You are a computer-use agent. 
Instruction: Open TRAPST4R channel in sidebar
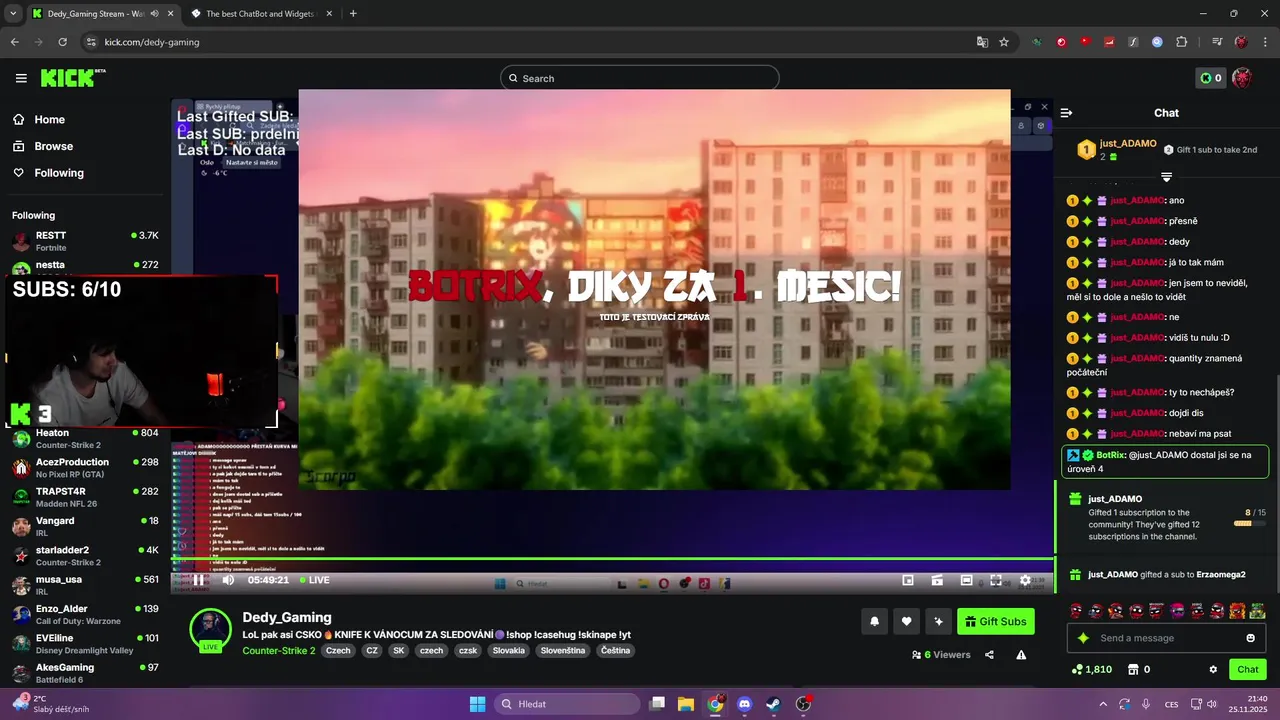(85, 497)
